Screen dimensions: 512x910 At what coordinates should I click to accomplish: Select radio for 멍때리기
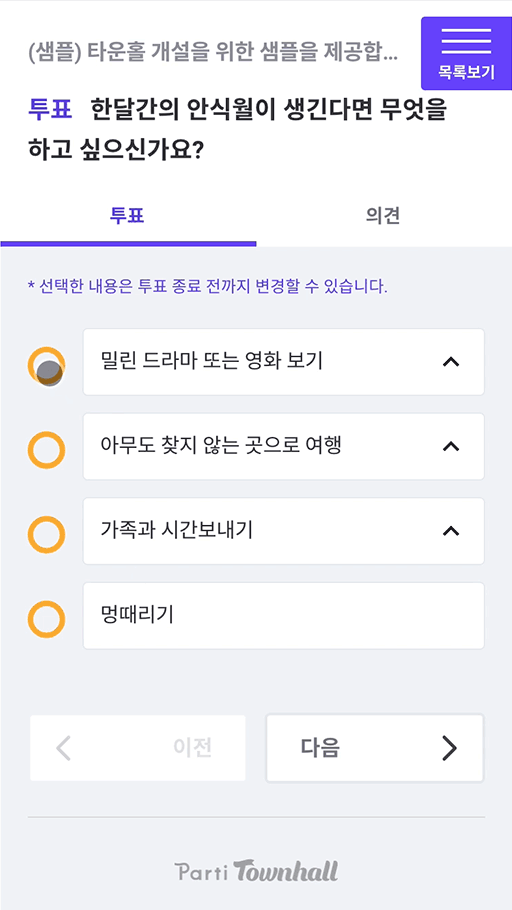pos(46,619)
